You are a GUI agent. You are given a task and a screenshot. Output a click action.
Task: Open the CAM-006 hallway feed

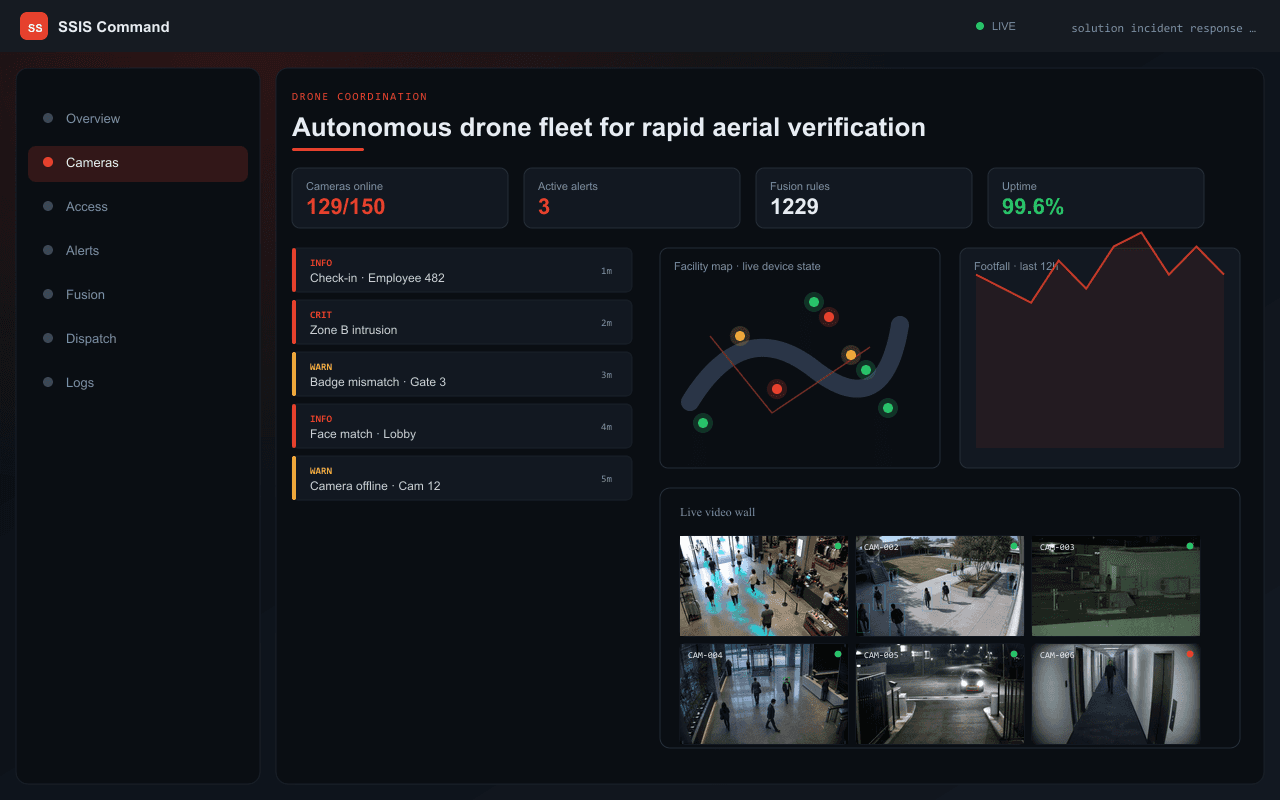1116,694
